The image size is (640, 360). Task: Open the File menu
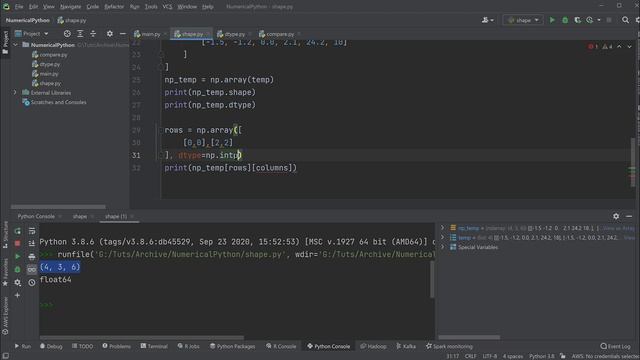(19, 7)
